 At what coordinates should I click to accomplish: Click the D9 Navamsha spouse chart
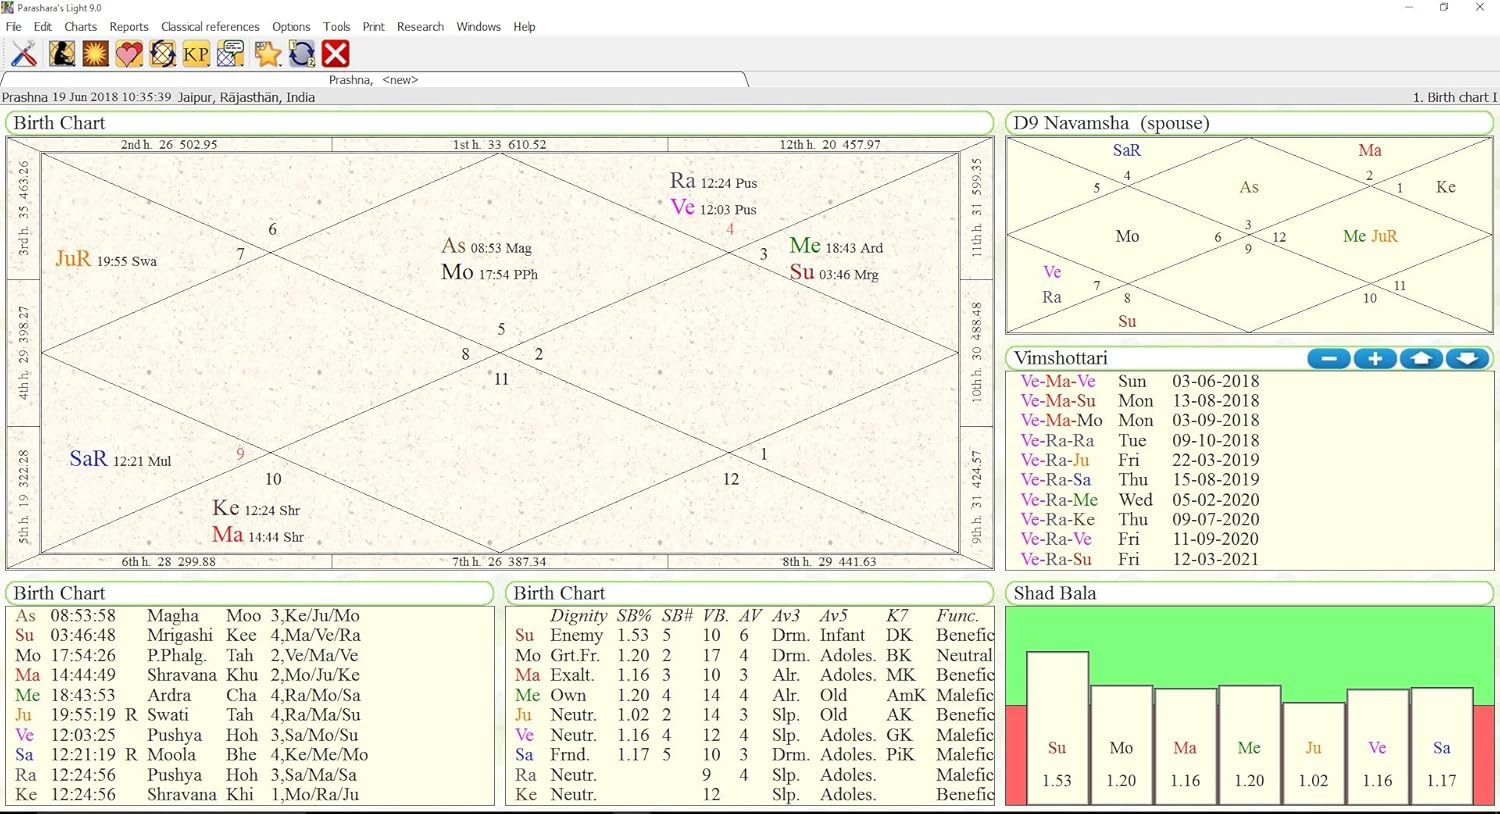[1248, 235]
